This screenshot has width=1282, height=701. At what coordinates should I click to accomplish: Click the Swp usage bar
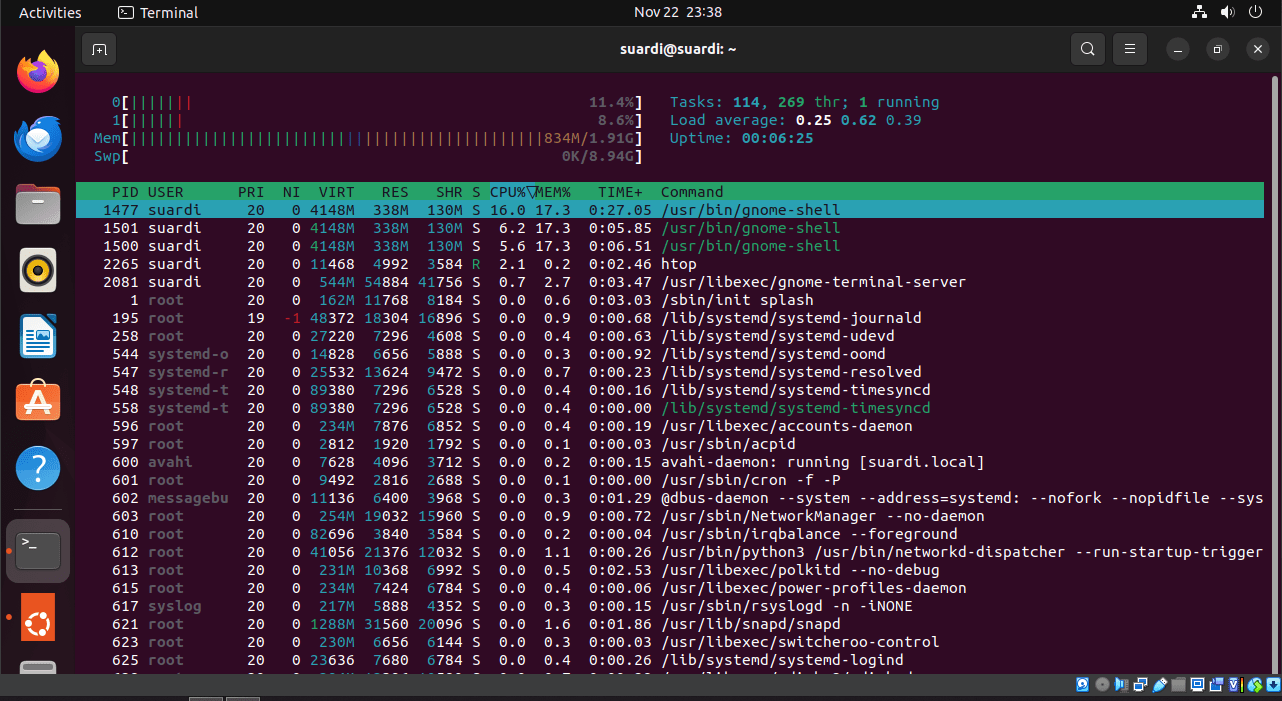[368, 156]
